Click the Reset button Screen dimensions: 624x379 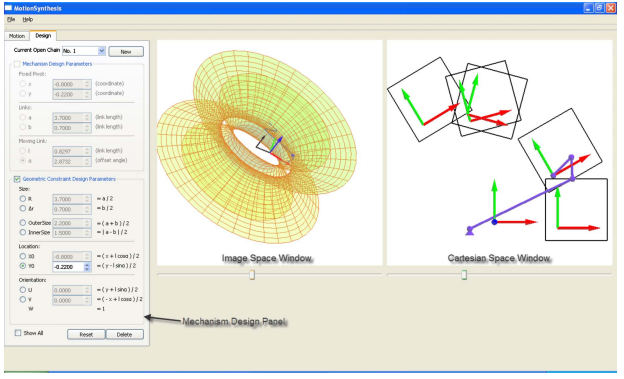pos(86,334)
